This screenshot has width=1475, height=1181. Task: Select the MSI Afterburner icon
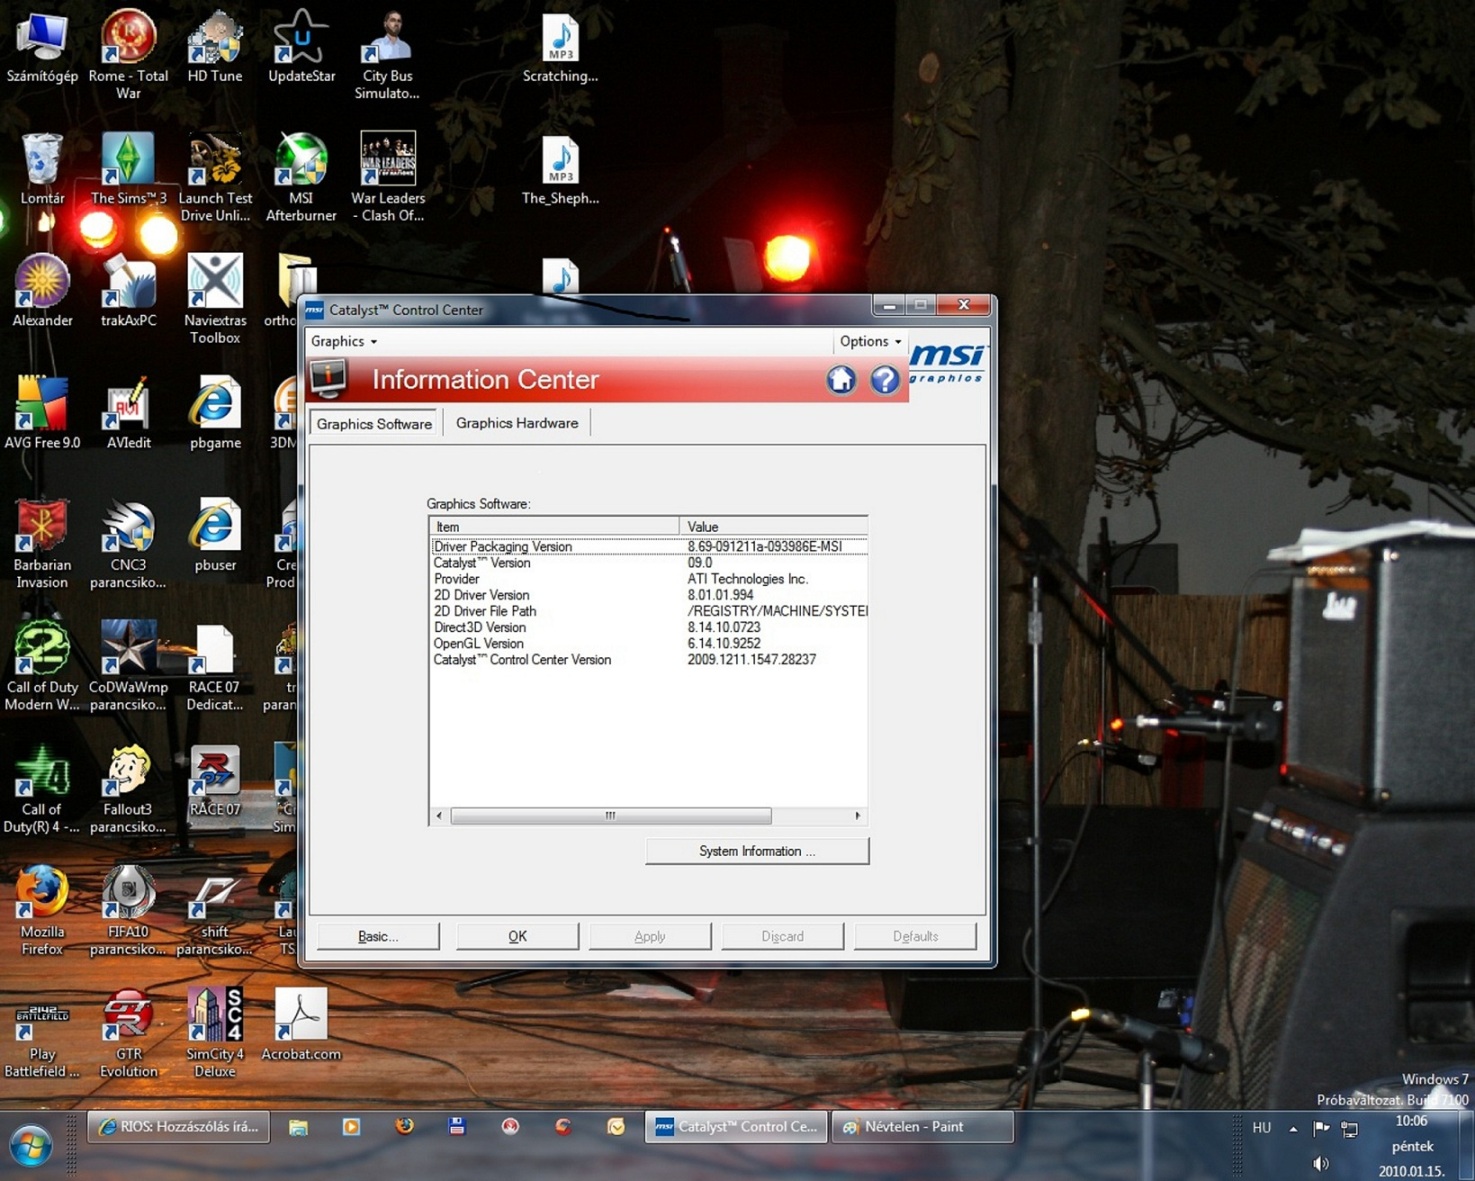301,177
